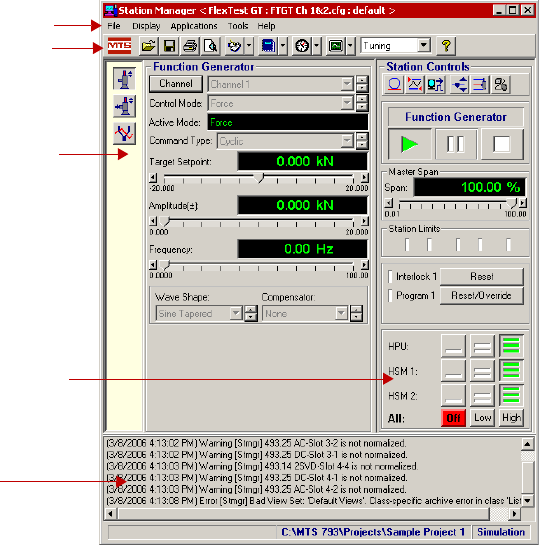Set all hydraulics to High

click(511, 418)
